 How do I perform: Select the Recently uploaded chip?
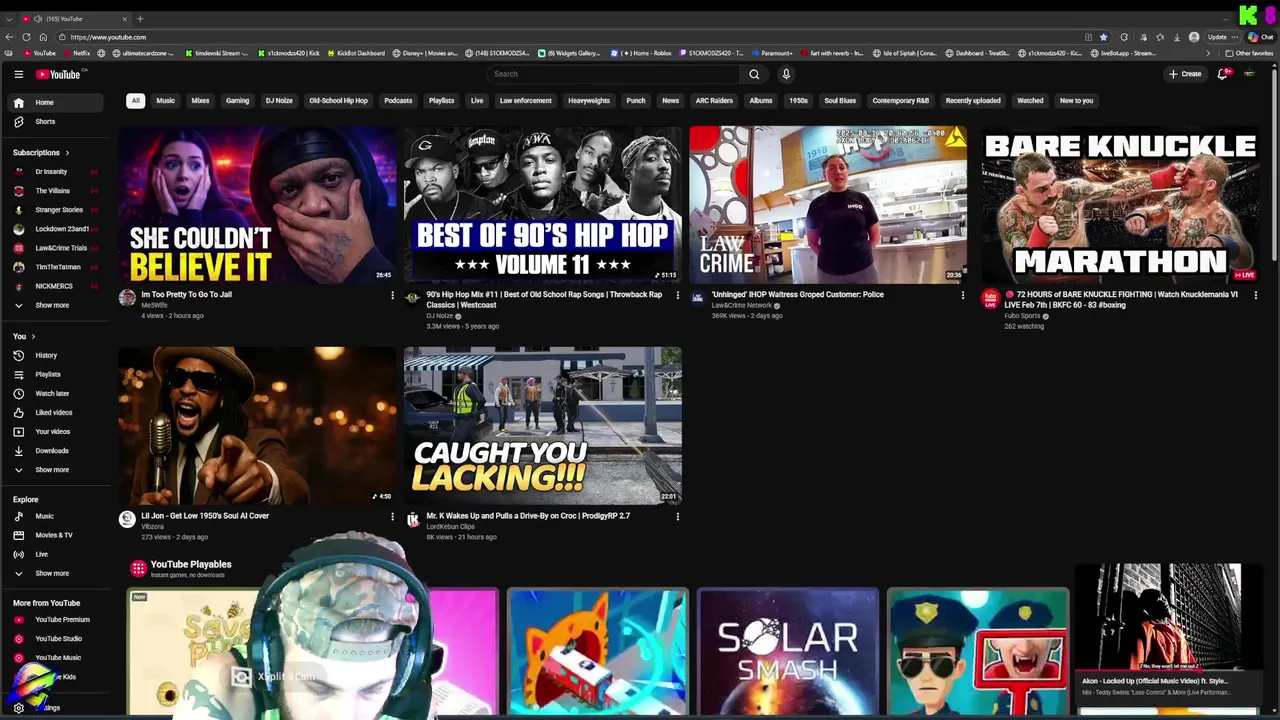pyautogui.click(x=973, y=100)
